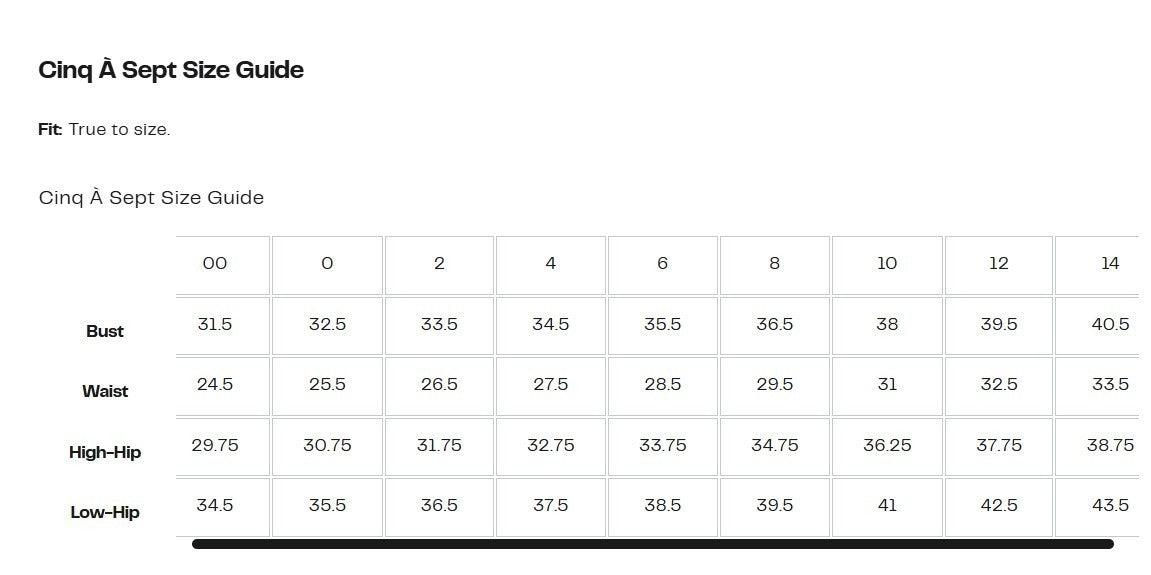
Task: Click the Bust row label
Action: click(x=105, y=331)
